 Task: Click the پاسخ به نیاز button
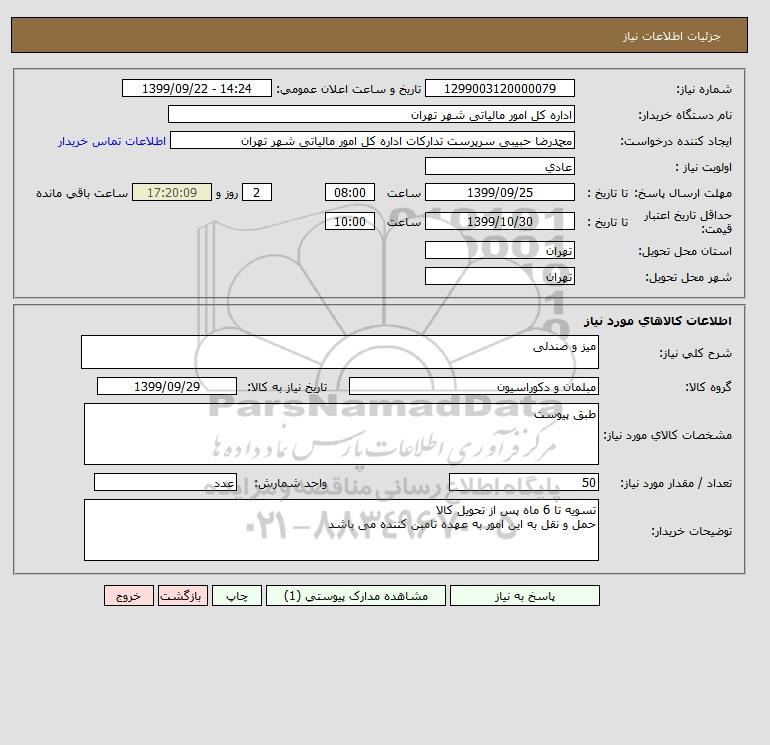coord(524,596)
